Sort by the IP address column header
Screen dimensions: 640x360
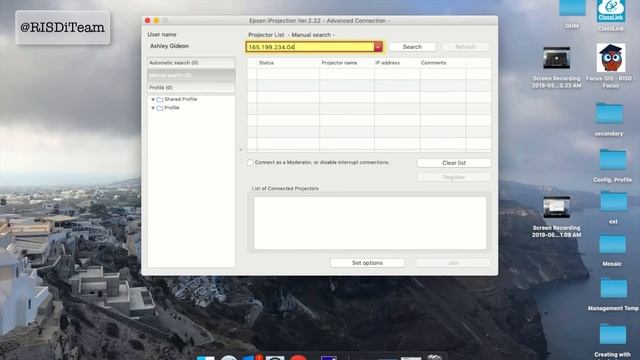tap(397, 63)
